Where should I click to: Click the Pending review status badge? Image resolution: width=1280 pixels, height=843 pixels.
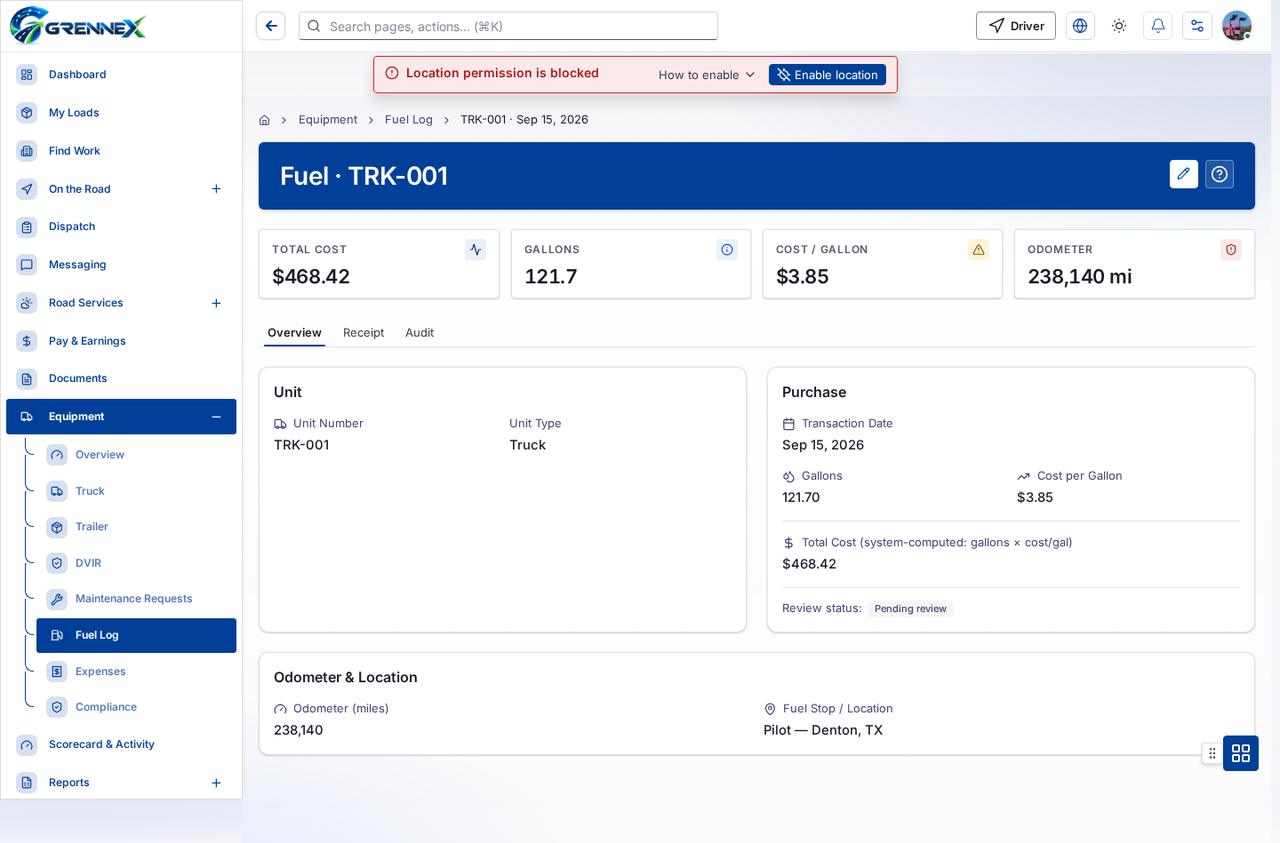pos(910,608)
